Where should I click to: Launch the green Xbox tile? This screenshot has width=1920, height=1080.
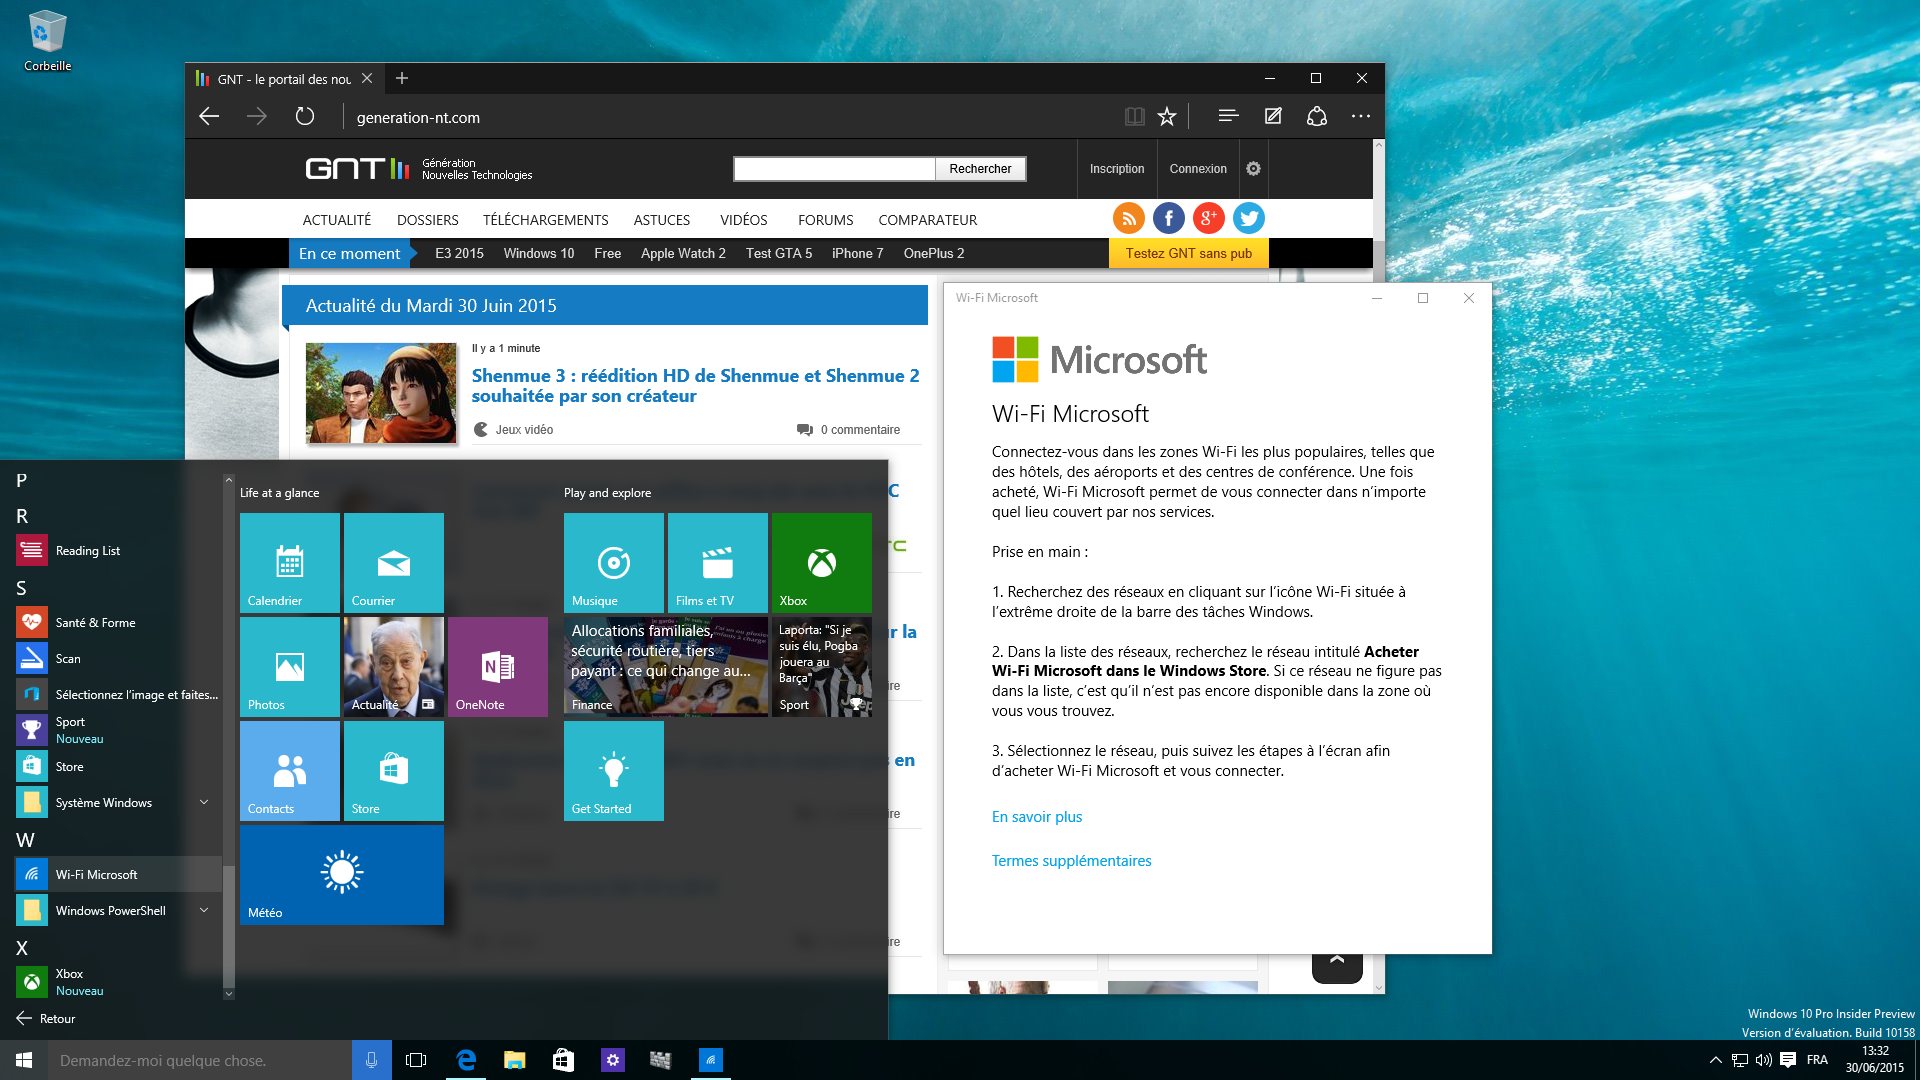[822, 563]
